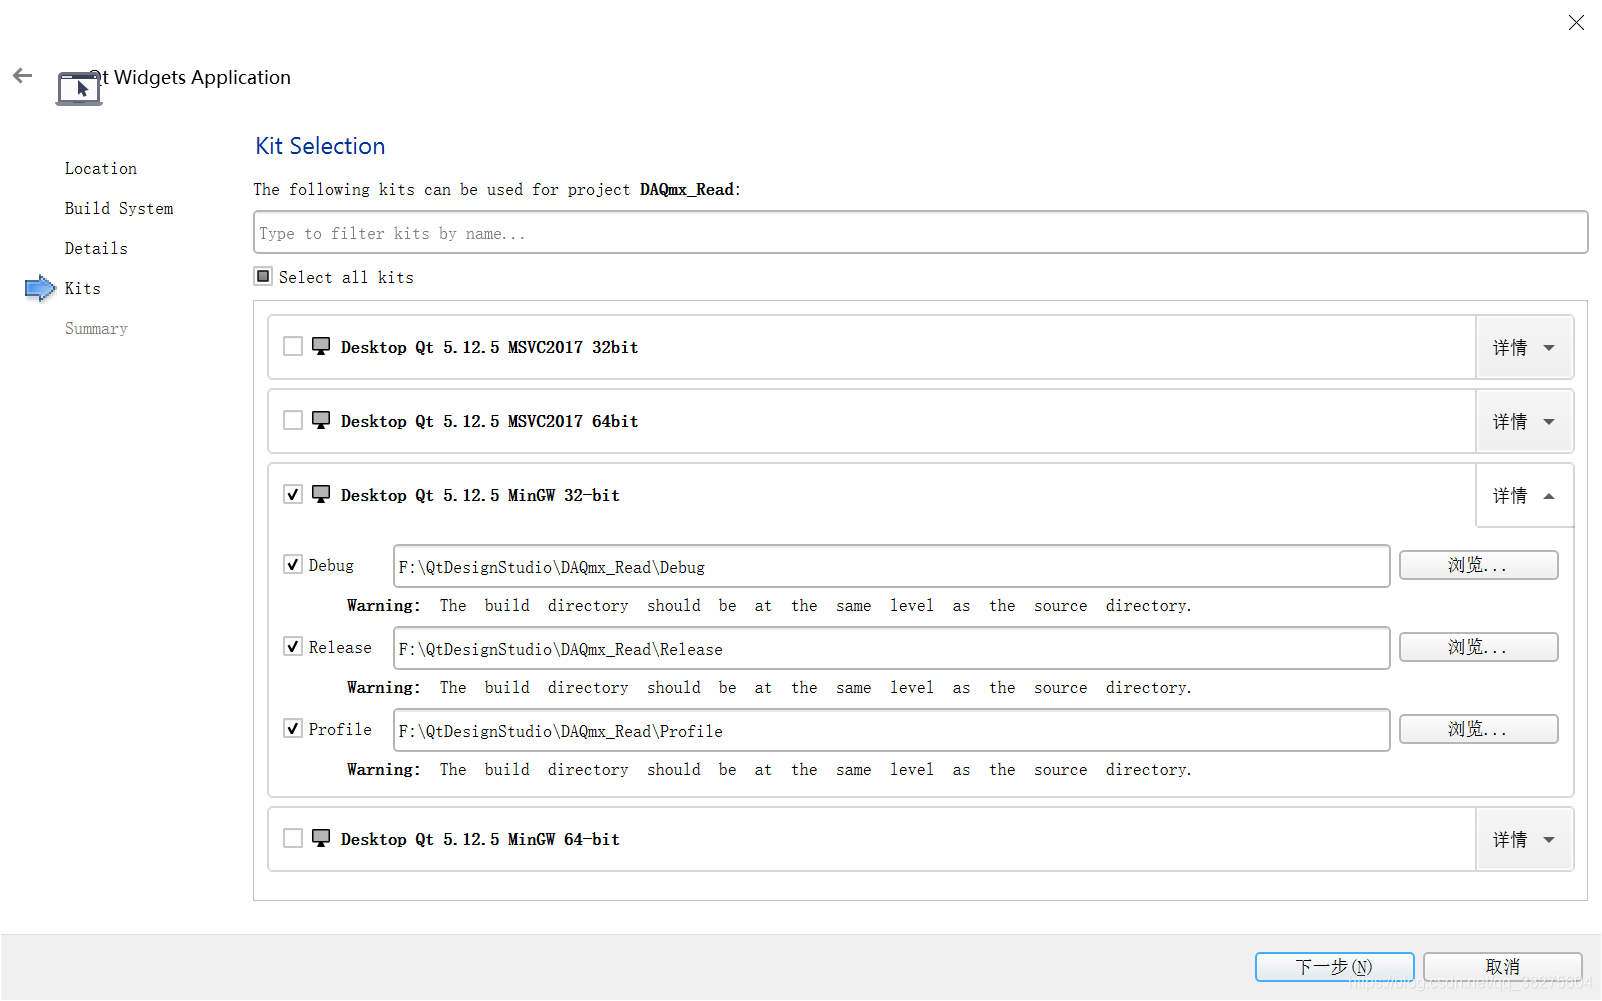Click monitor icon of MinGW 64-bit kit

pyautogui.click(x=321, y=838)
